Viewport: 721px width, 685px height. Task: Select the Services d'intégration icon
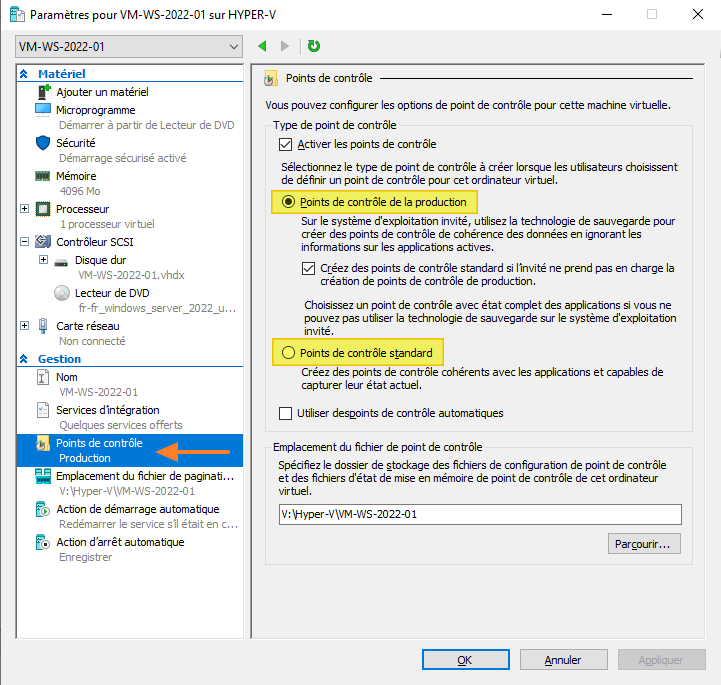pyautogui.click(x=43, y=410)
